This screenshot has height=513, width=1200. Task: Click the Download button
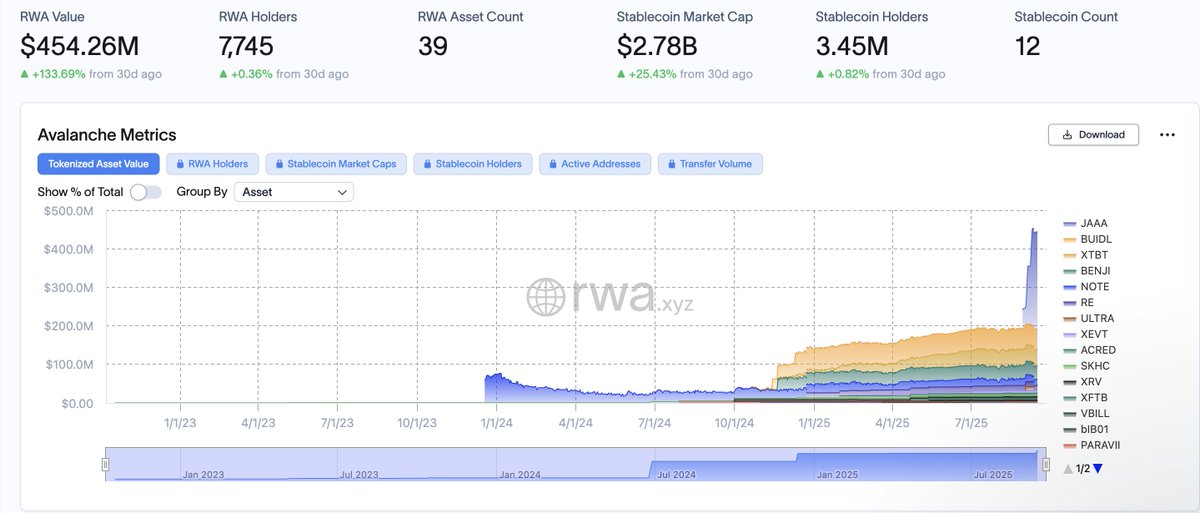(1093, 135)
